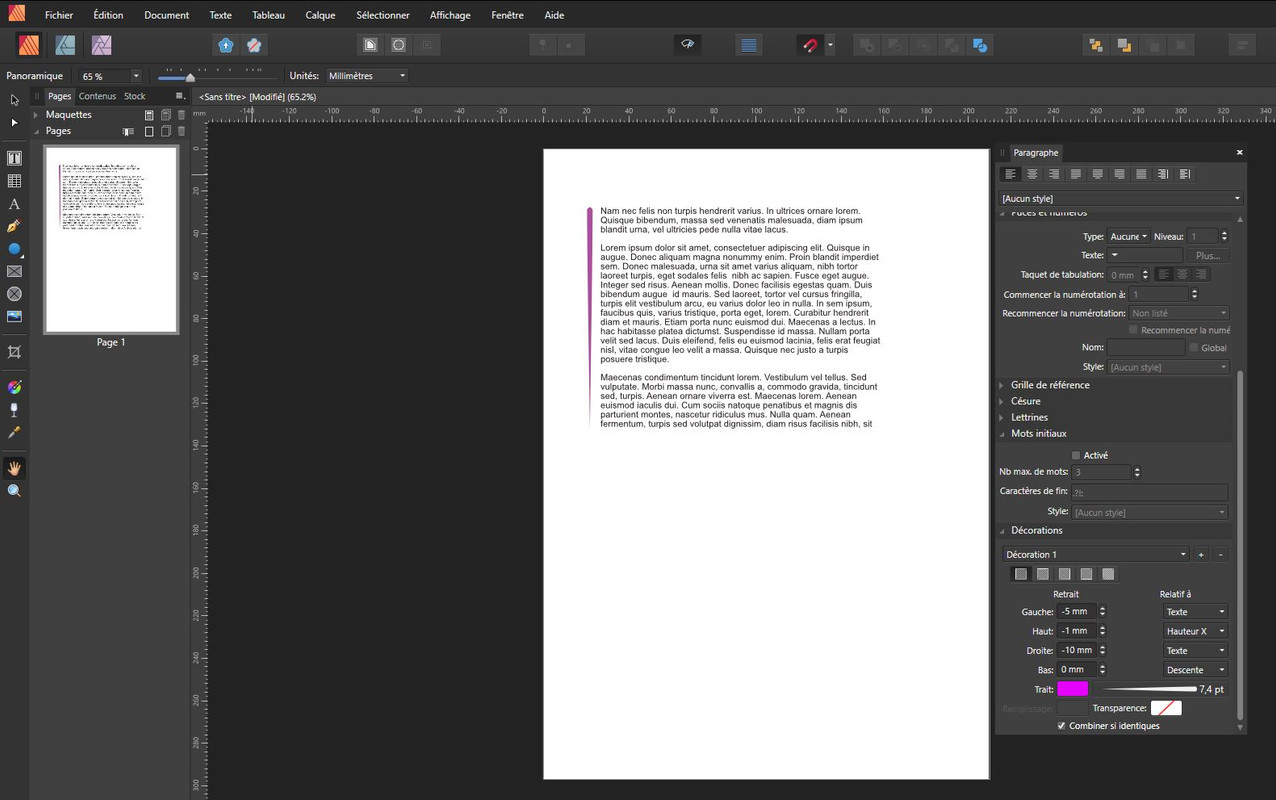1276x800 pixels.
Task: Open the Texte menu
Action: pos(220,15)
